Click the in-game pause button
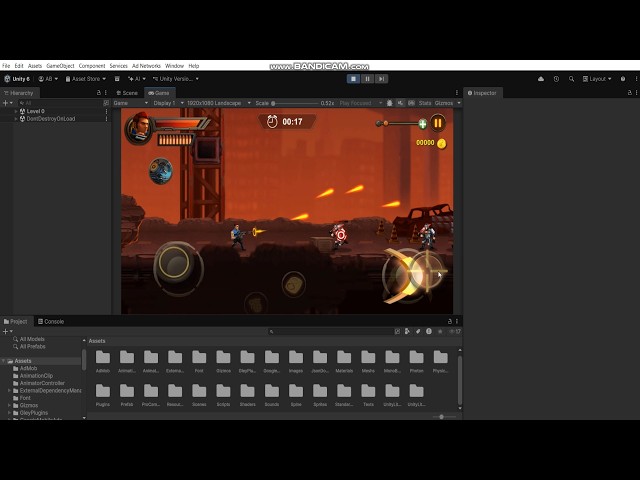The width and height of the screenshot is (640, 480). click(438, 123)
